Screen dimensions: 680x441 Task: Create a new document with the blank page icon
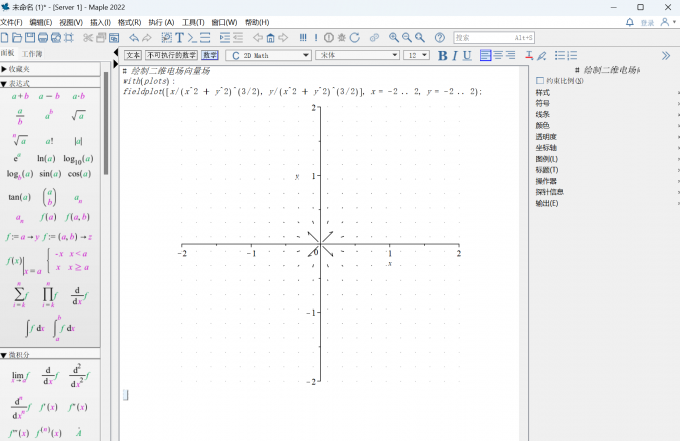click(5, 38)
